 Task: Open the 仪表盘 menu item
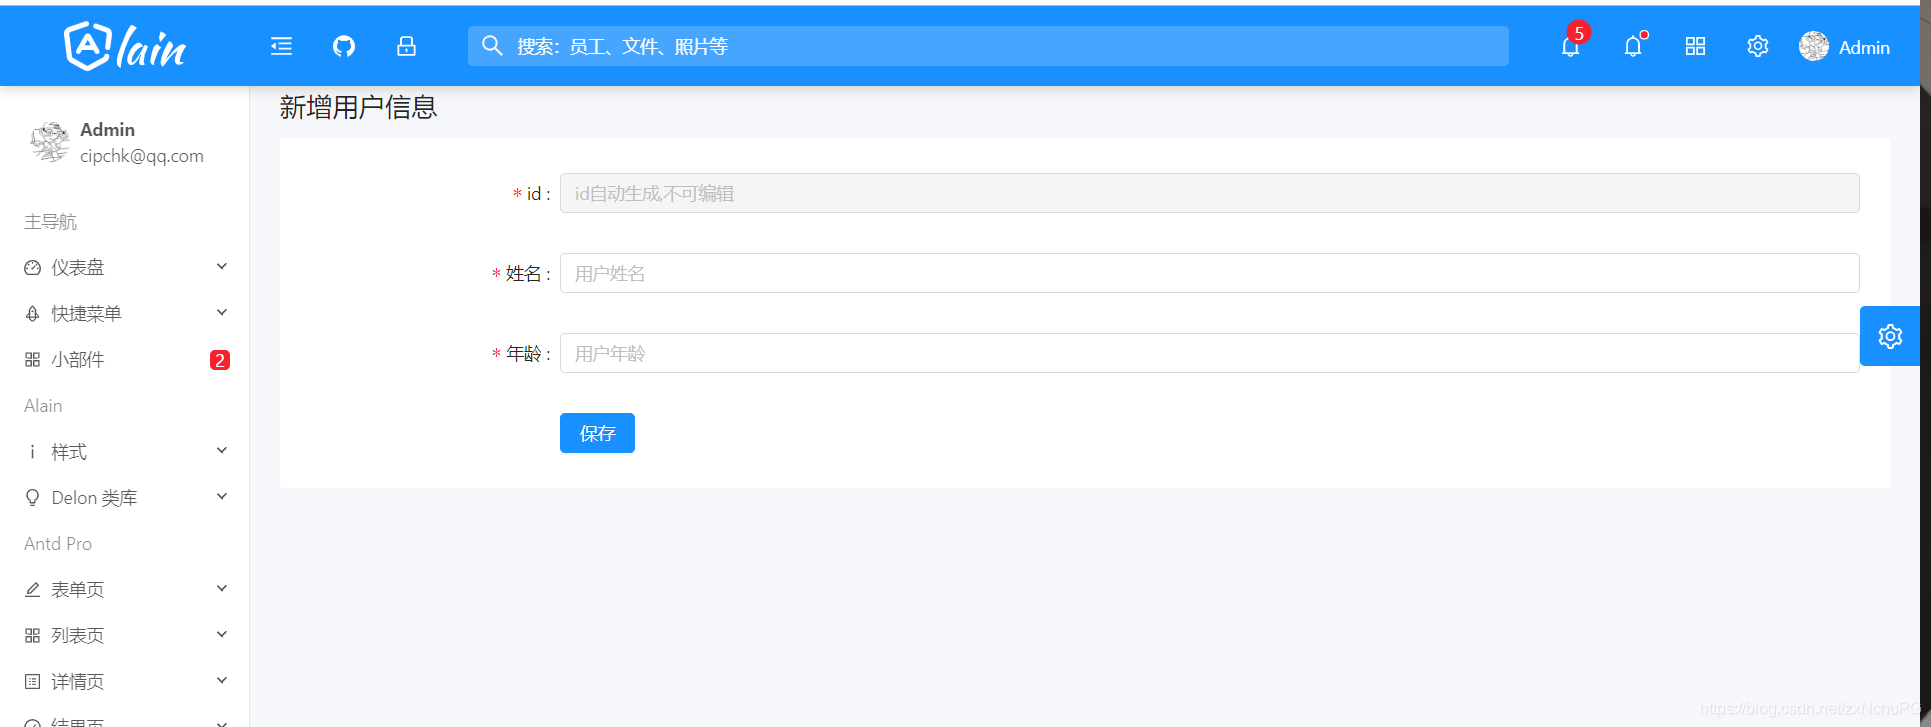pyautogui.click(x=125, y=268)
